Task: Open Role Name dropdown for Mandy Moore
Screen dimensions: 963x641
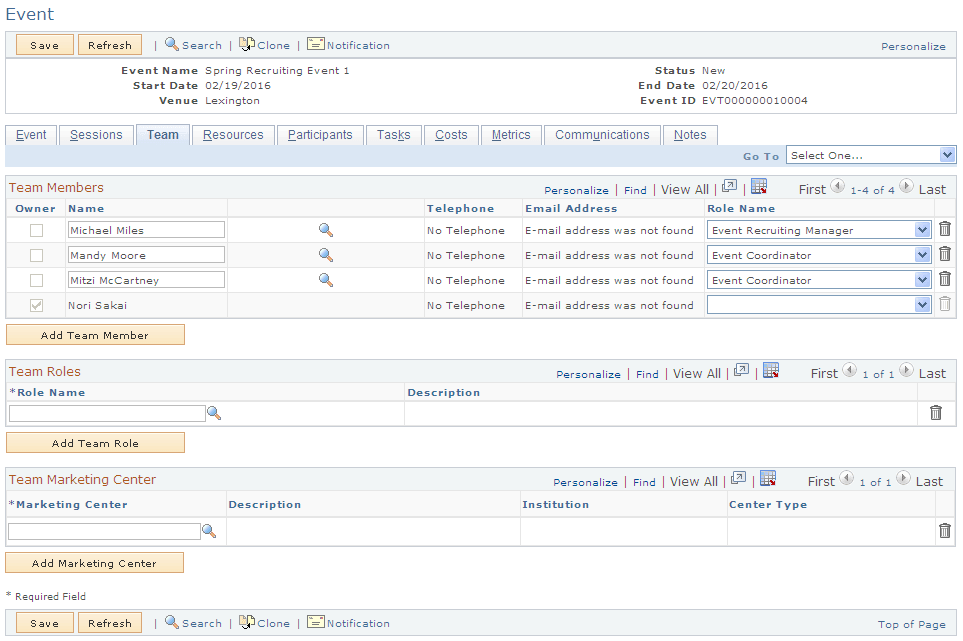Action: pos(819,255)
